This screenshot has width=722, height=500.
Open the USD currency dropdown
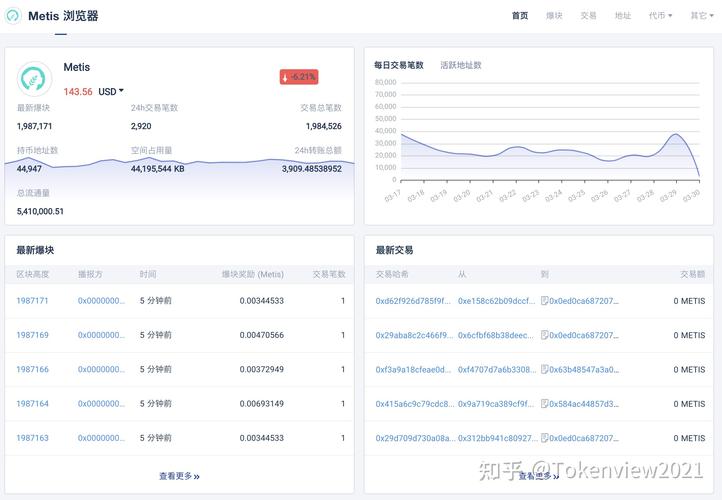tap(111, 92)
